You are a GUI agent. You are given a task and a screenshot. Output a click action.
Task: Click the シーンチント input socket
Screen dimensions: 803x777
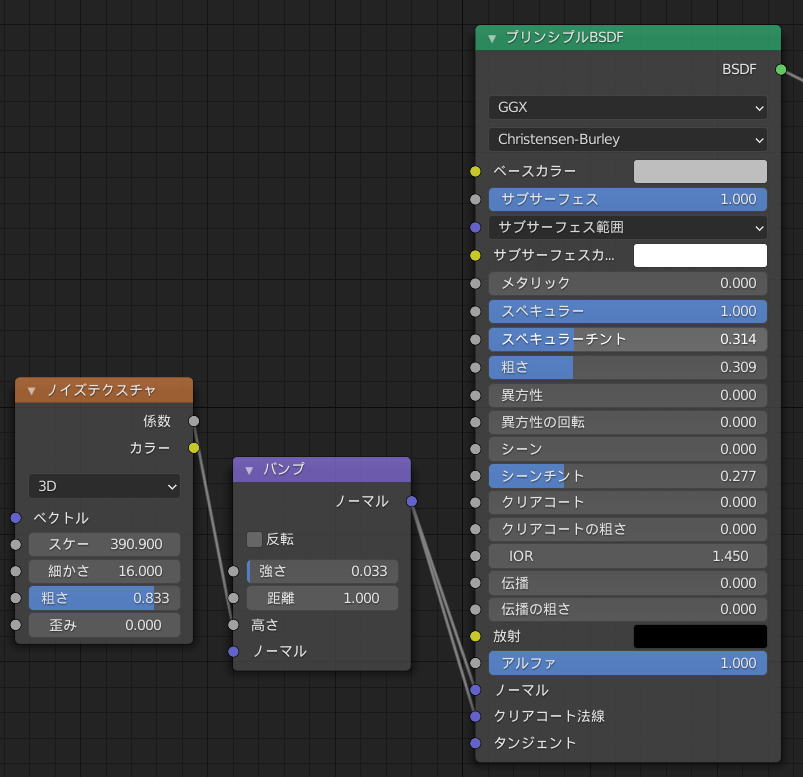475,476
